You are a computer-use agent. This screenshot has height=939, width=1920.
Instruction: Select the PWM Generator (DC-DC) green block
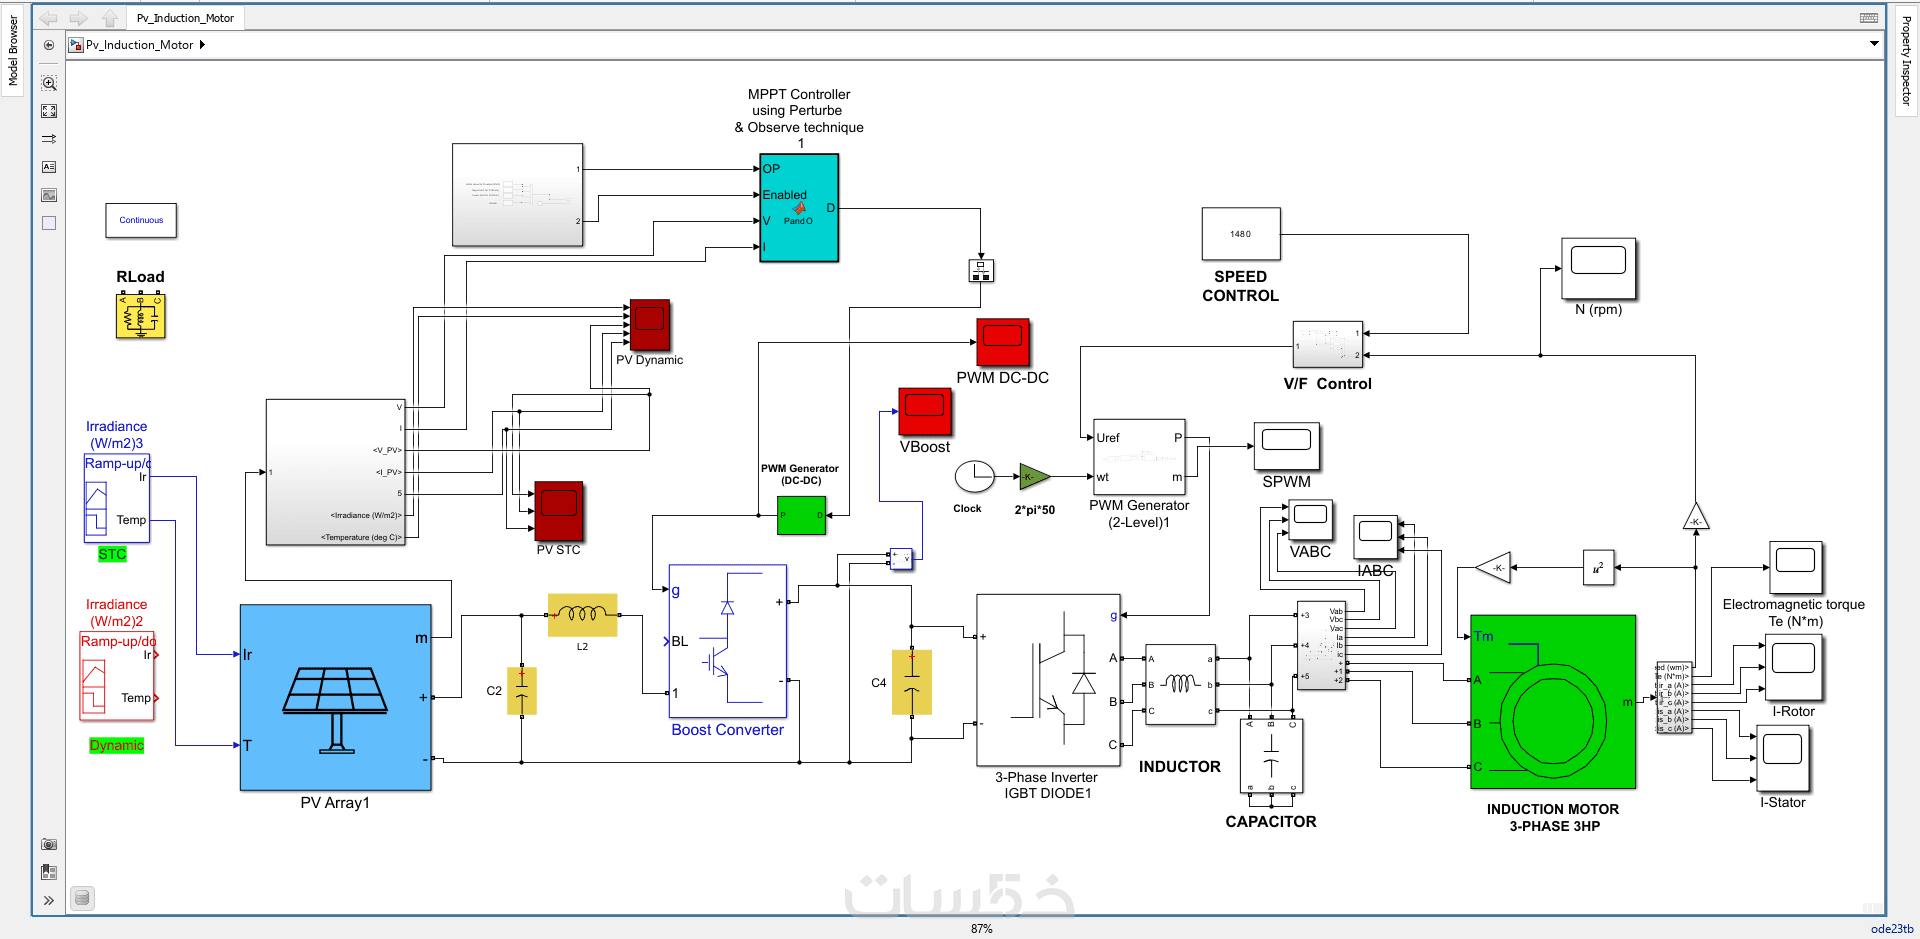802,516
